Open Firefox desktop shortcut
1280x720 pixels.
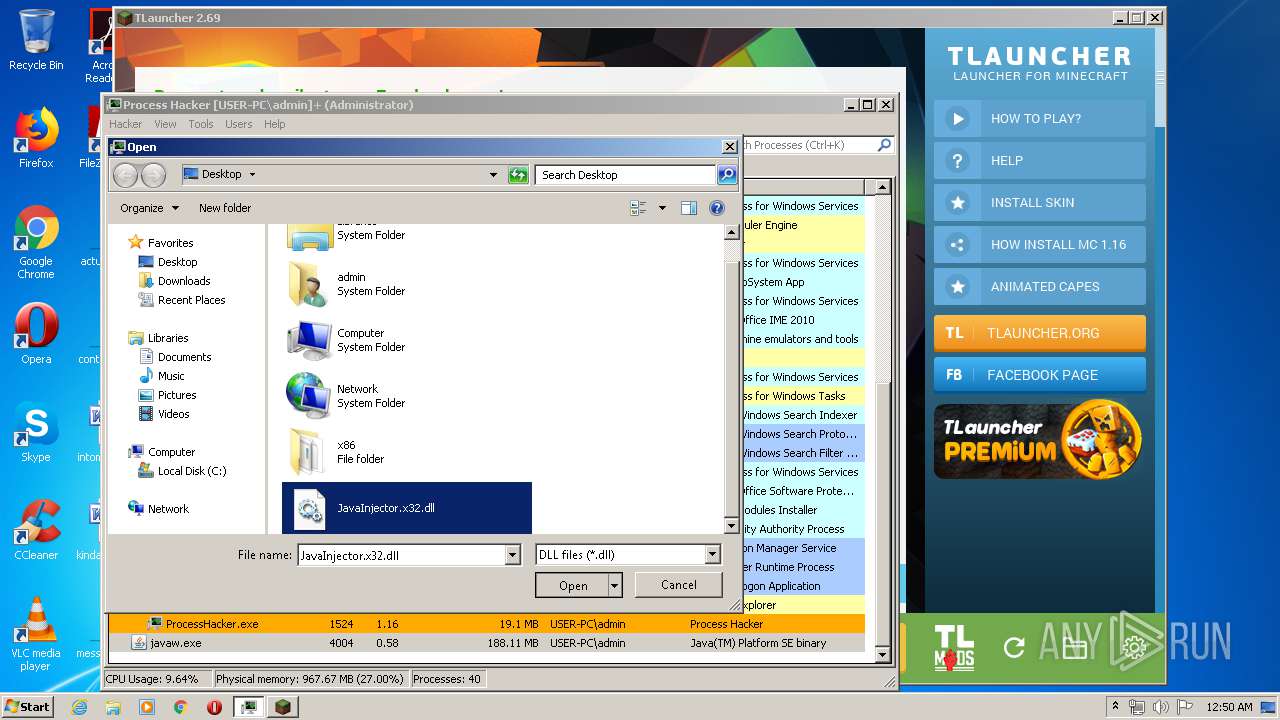(36, 138)
